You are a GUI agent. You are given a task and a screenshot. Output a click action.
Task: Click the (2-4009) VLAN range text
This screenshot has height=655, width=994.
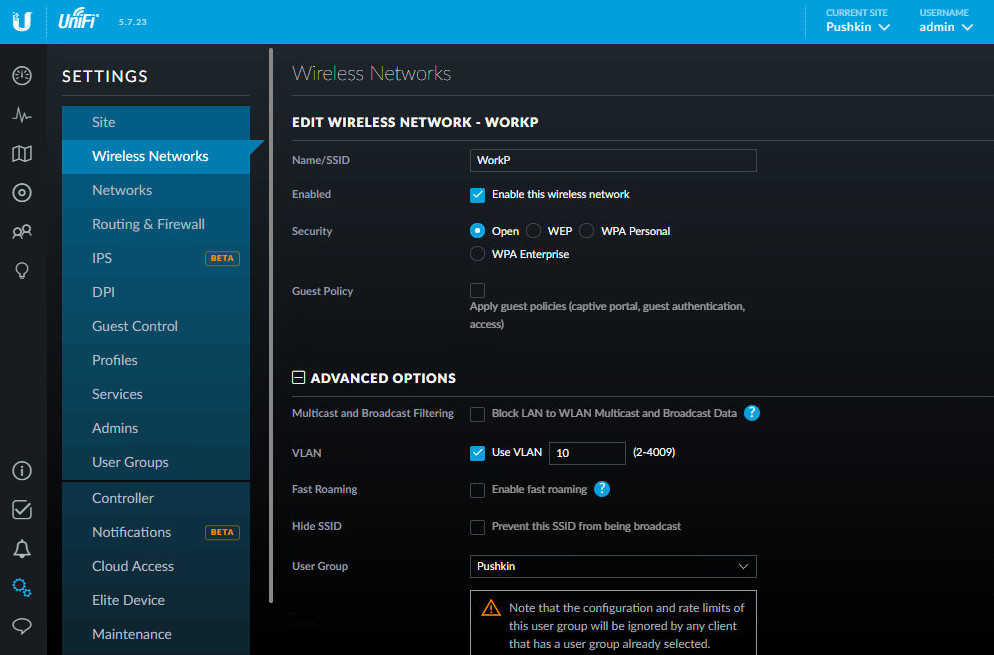[x=654, y=452]
